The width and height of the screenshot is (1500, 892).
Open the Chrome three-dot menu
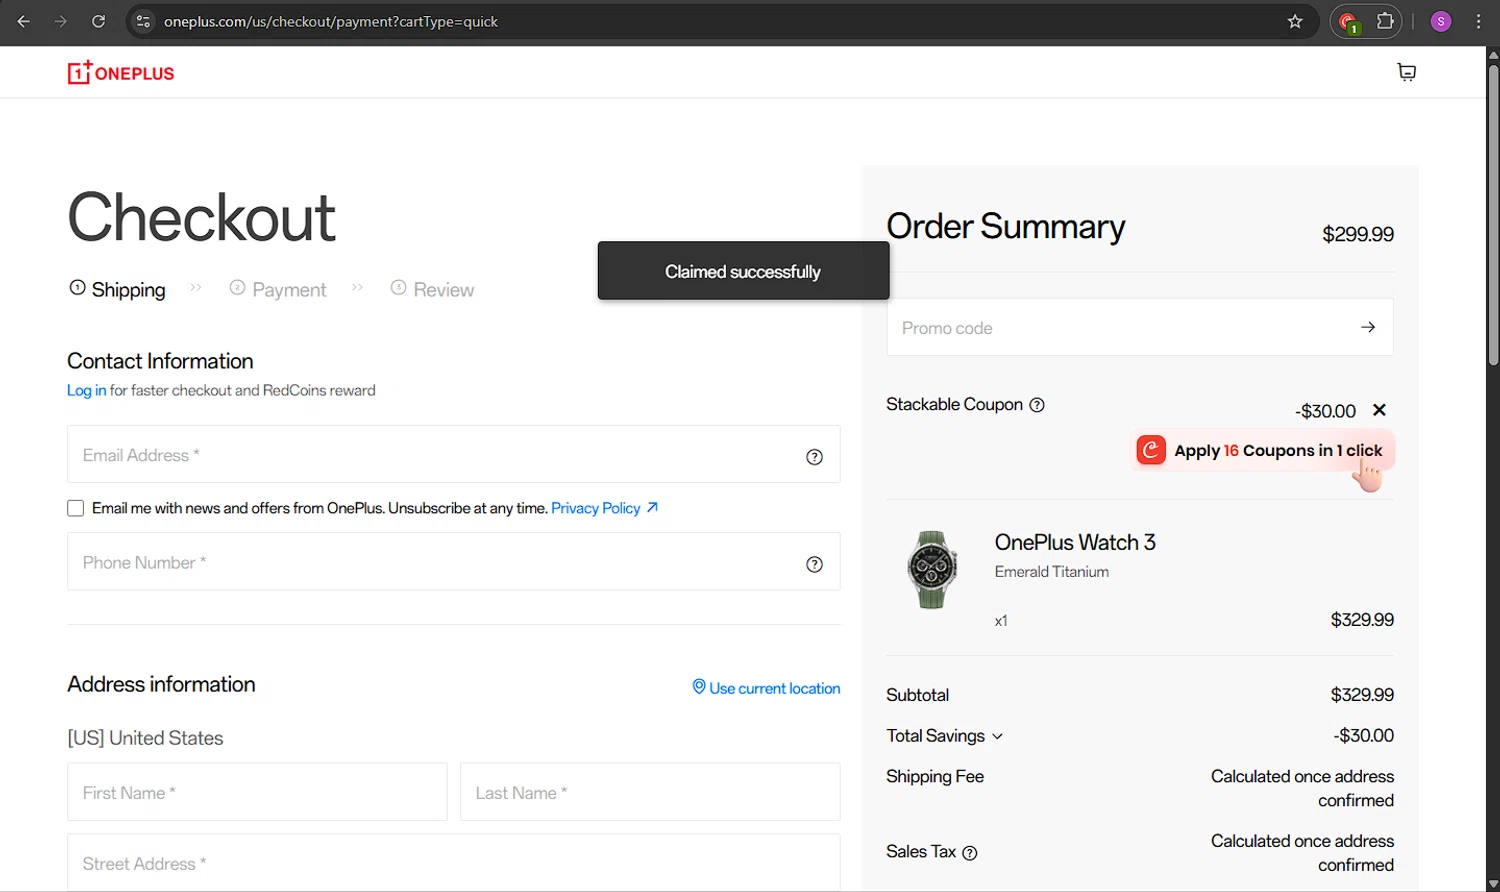(1478, 21)
